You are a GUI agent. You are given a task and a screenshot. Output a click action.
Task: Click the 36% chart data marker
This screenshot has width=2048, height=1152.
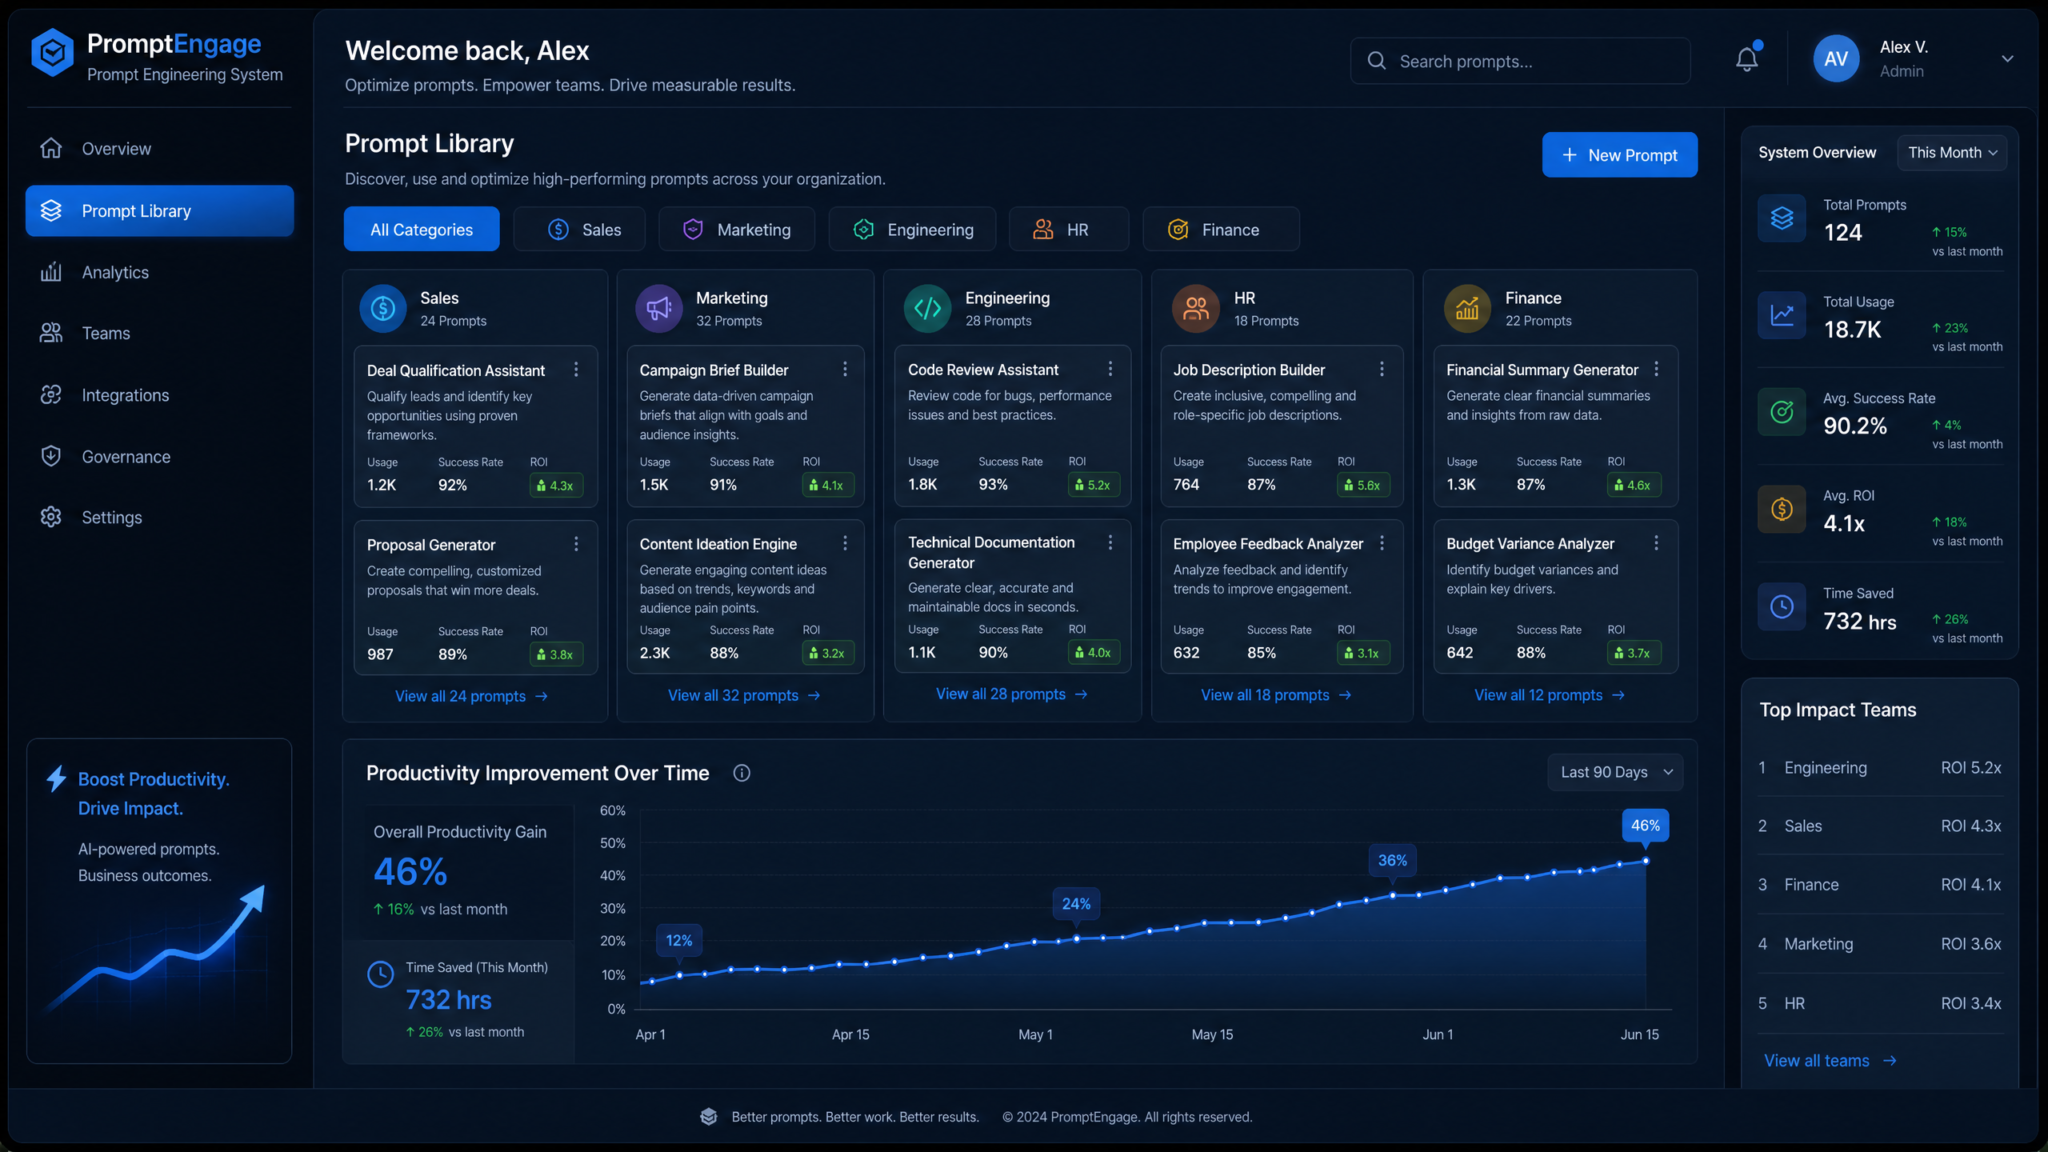(x=1392, y=860)
